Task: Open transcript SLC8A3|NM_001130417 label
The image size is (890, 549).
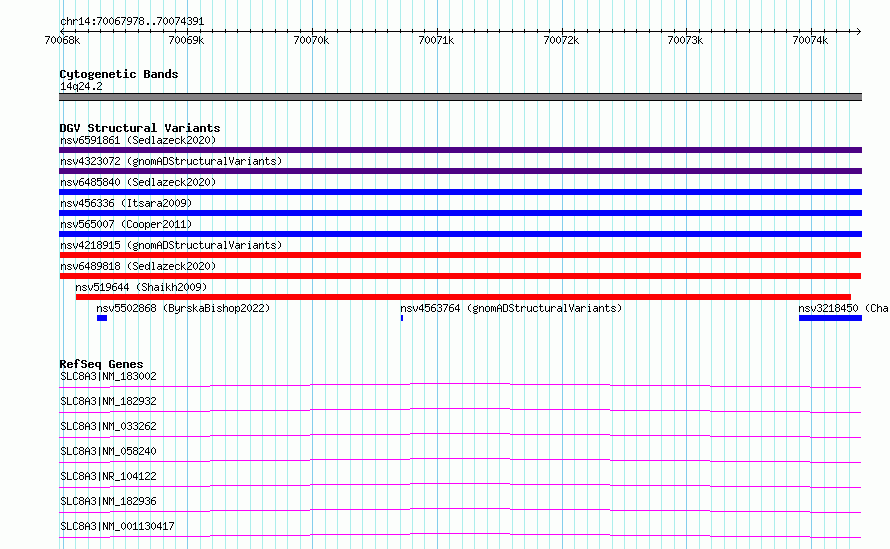Action: (117, 526)
